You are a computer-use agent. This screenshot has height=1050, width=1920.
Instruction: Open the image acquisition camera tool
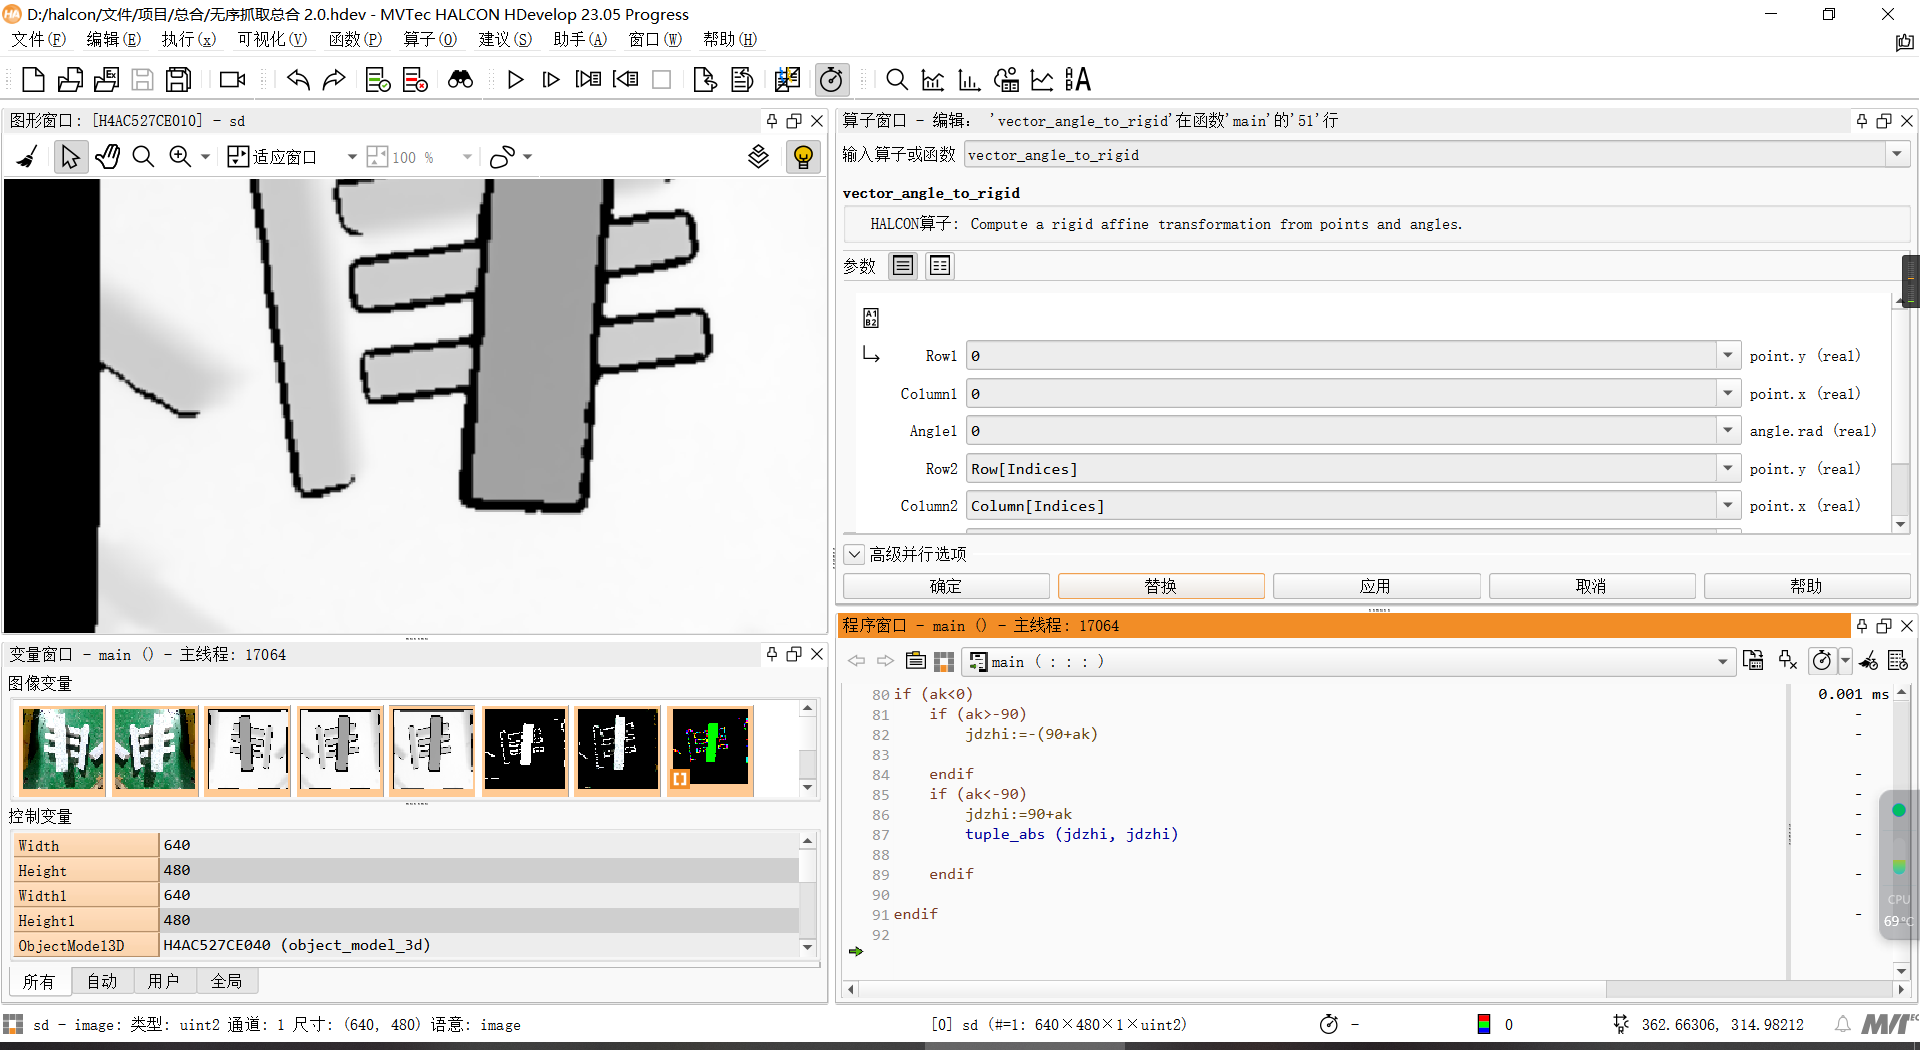pyautogui.click(x=233, y=80)
